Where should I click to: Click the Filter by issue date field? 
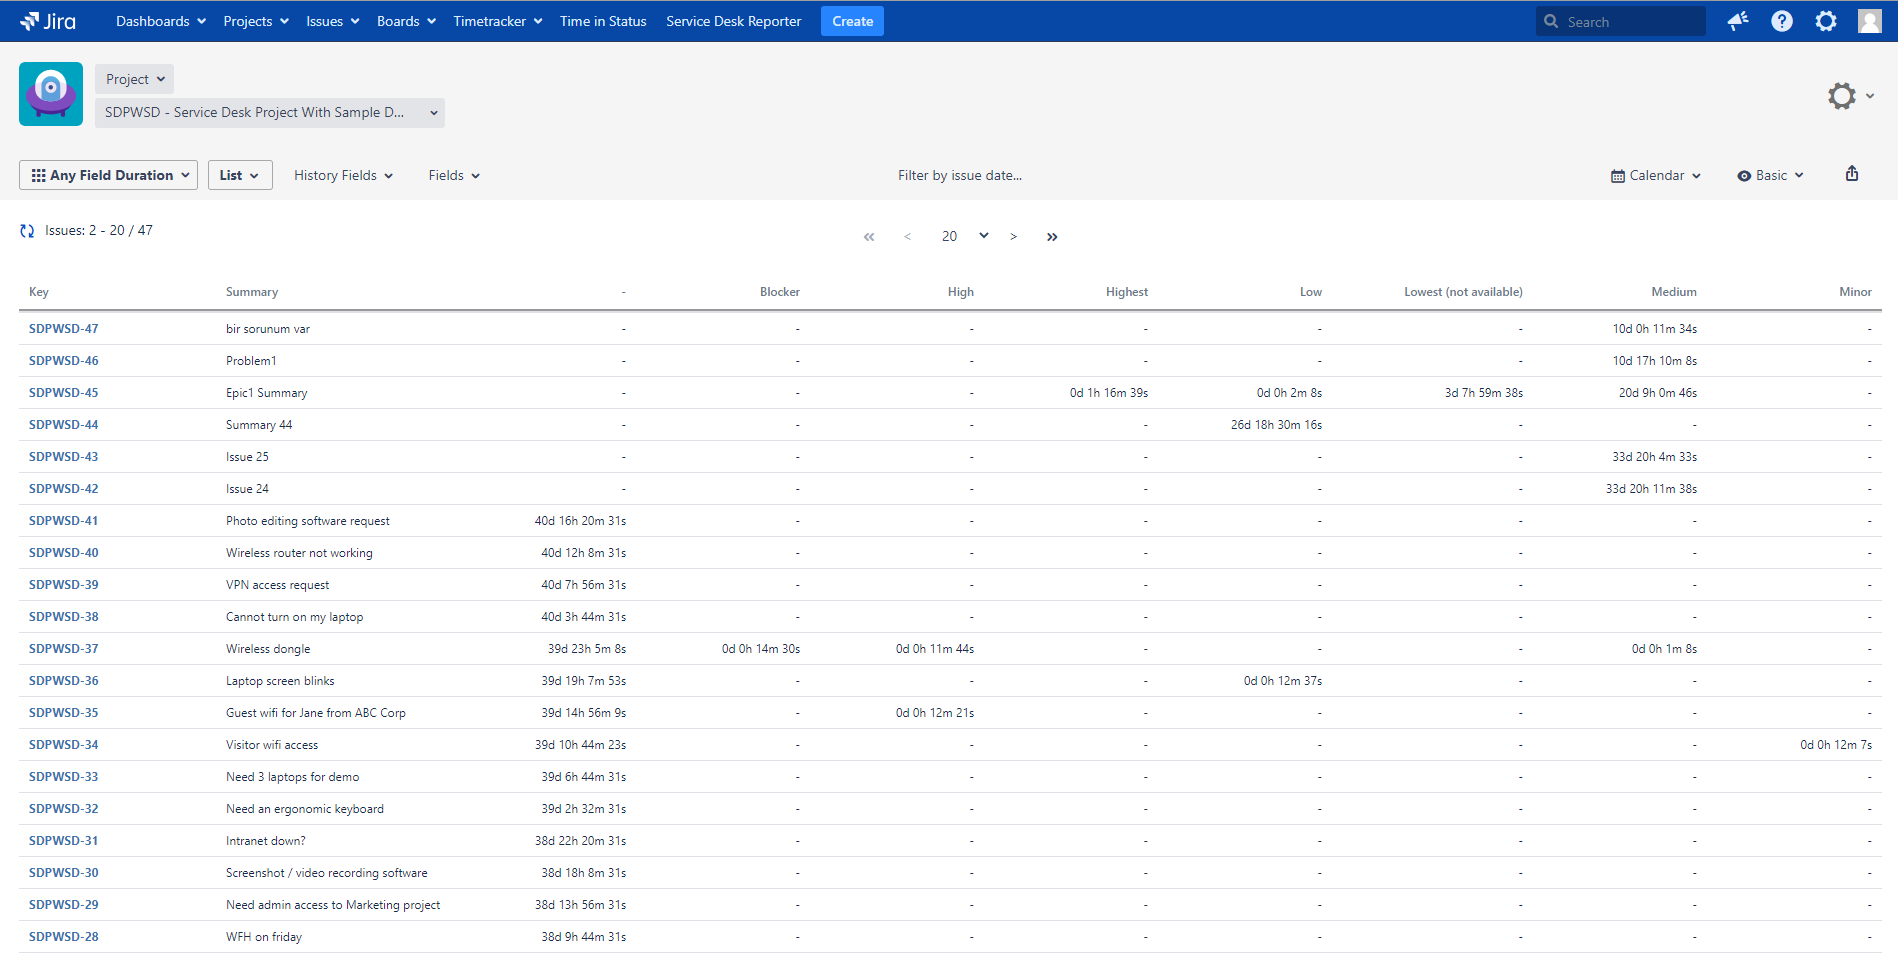(959, 175)
